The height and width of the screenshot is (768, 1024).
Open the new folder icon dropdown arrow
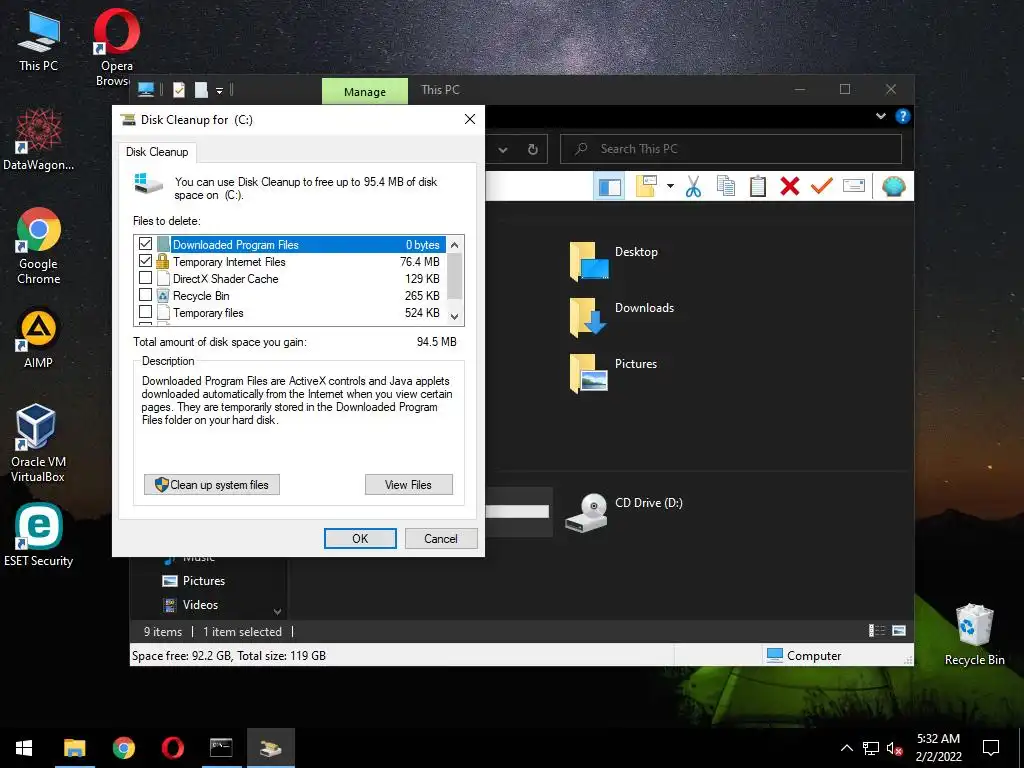pyautogui.click(x=670, y=187)
